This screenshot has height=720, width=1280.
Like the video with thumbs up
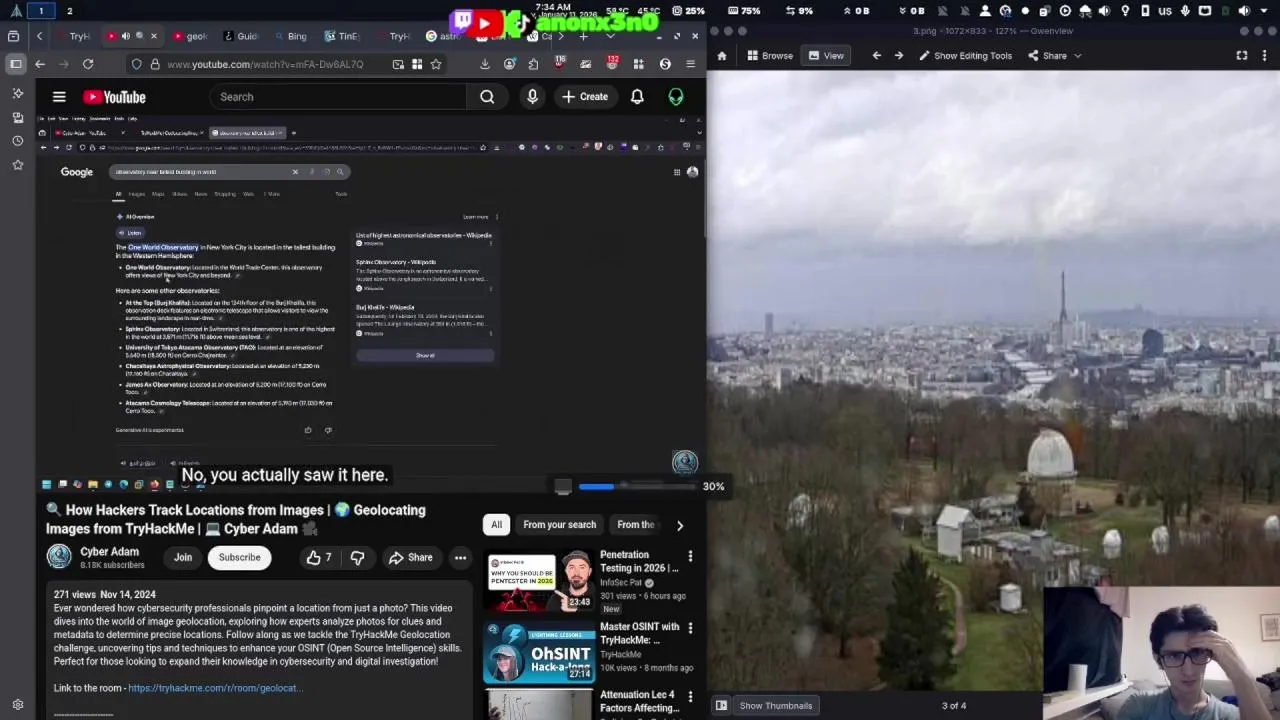coord(319,558)
